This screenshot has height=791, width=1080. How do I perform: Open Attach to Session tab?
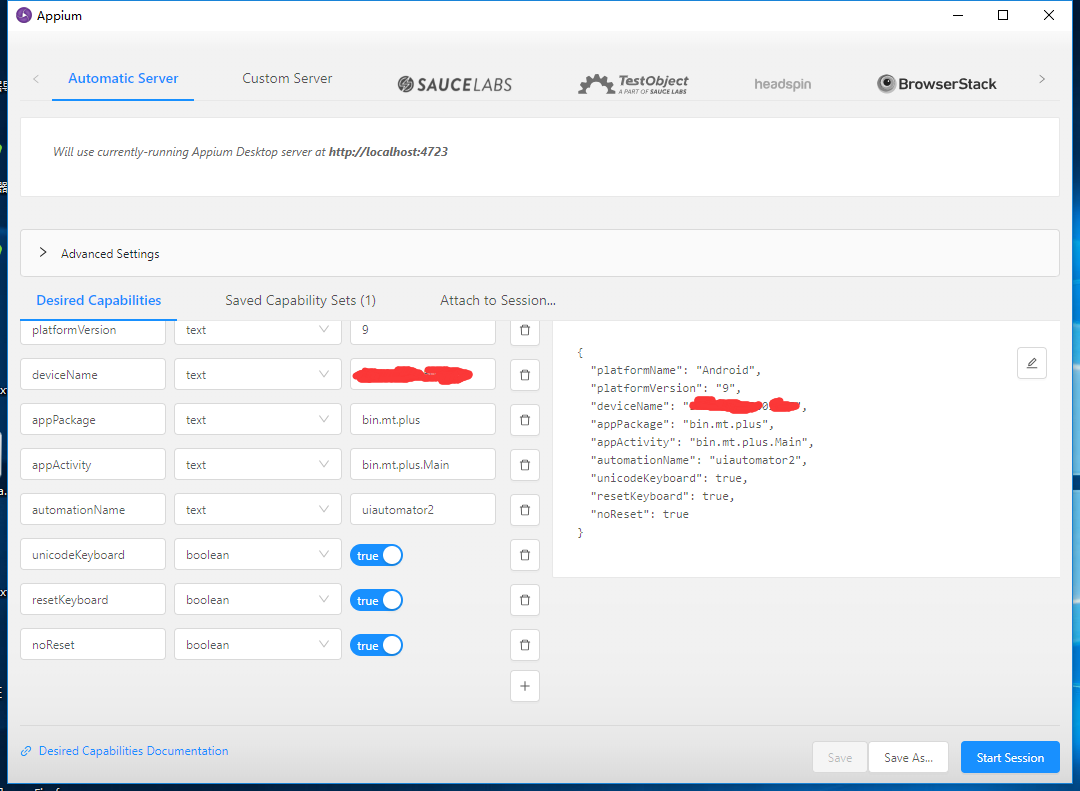(498, 300)
